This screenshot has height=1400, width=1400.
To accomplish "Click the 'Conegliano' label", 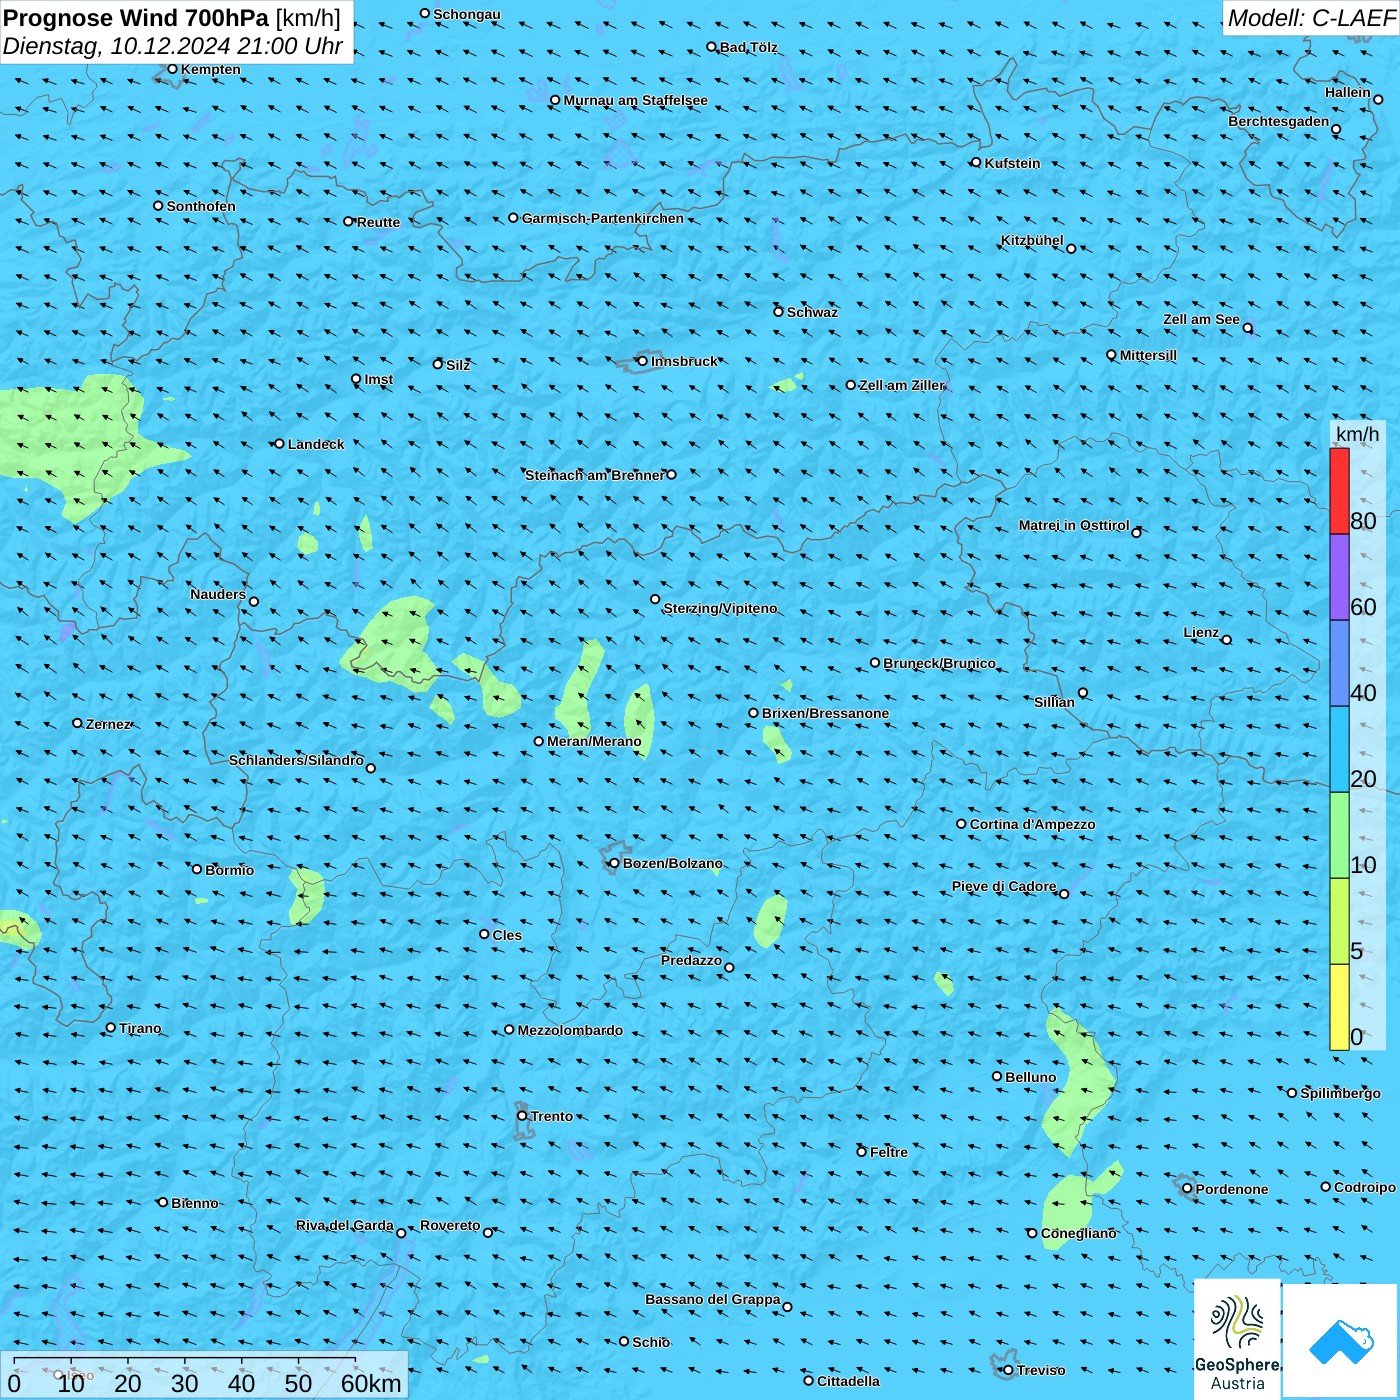I will click(x=1078, y=1233).
